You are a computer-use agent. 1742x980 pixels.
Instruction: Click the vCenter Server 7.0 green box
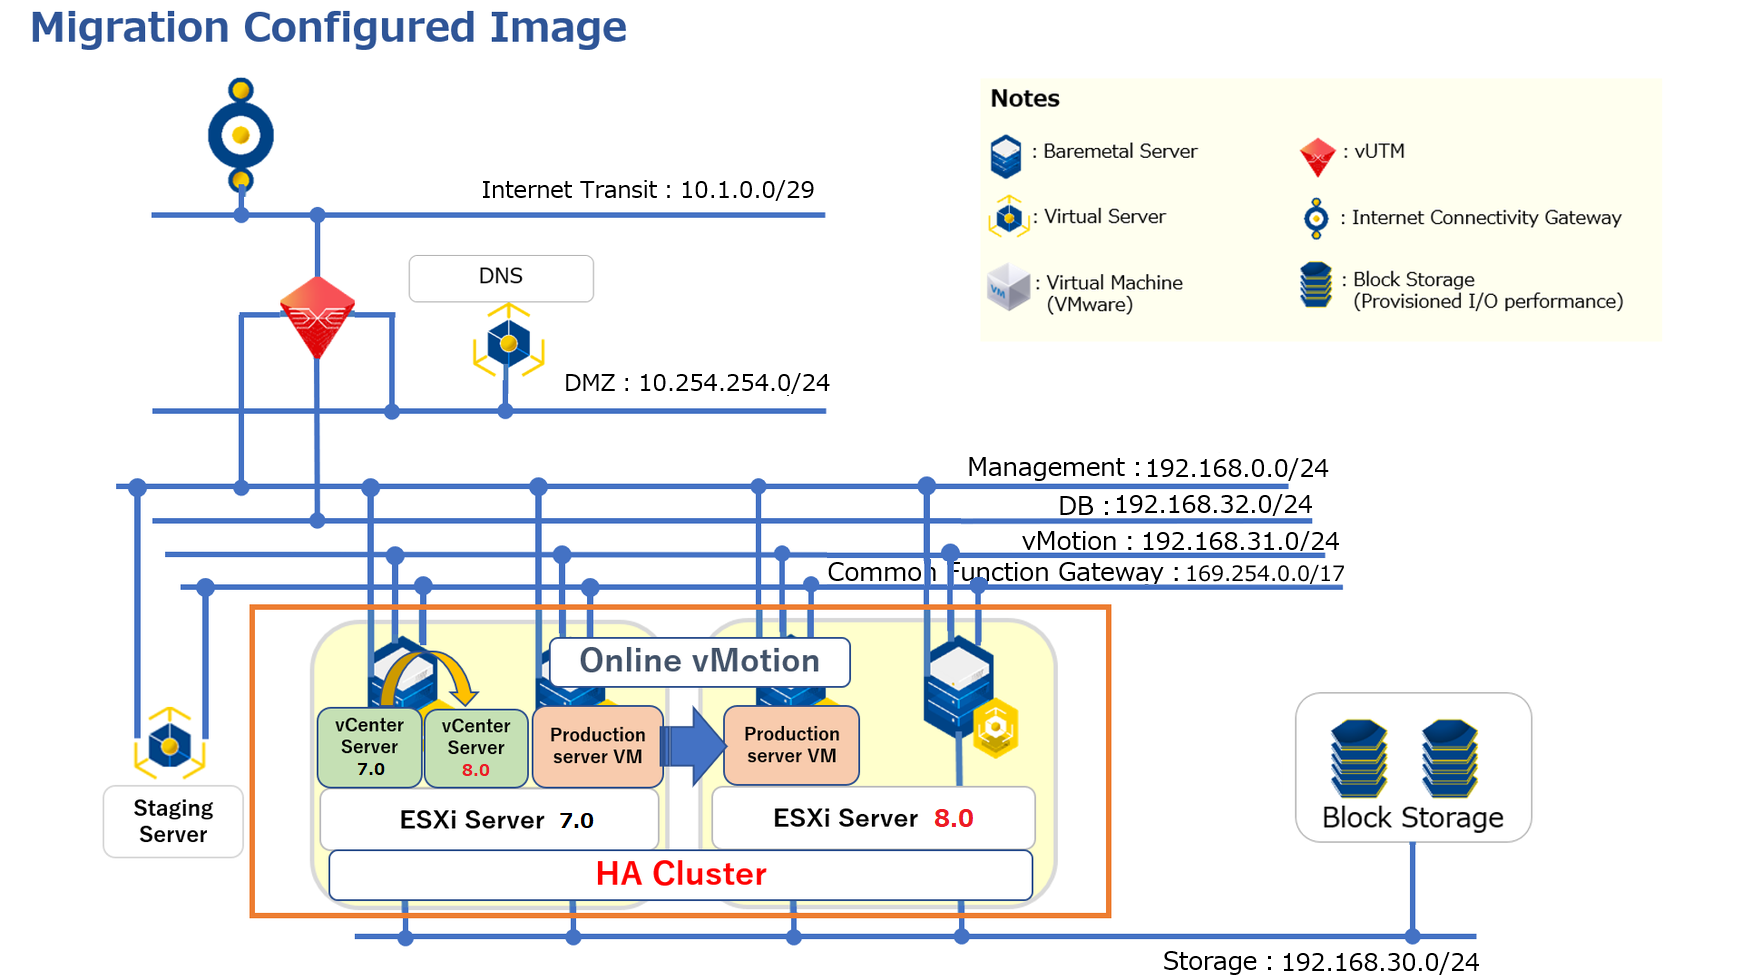click(x=369, y=747)
